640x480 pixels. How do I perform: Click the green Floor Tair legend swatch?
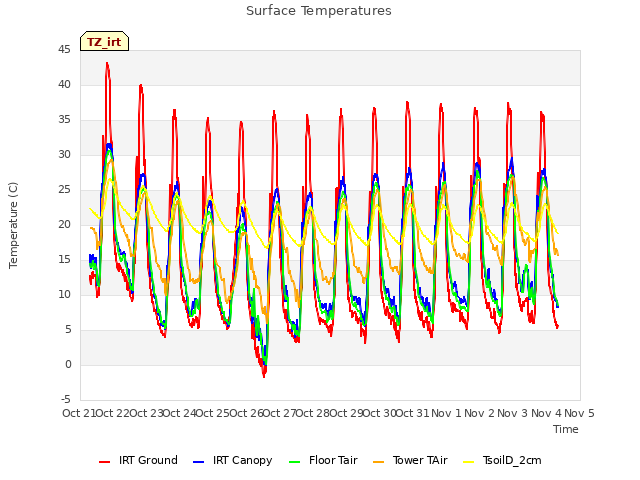pos(294,462)
